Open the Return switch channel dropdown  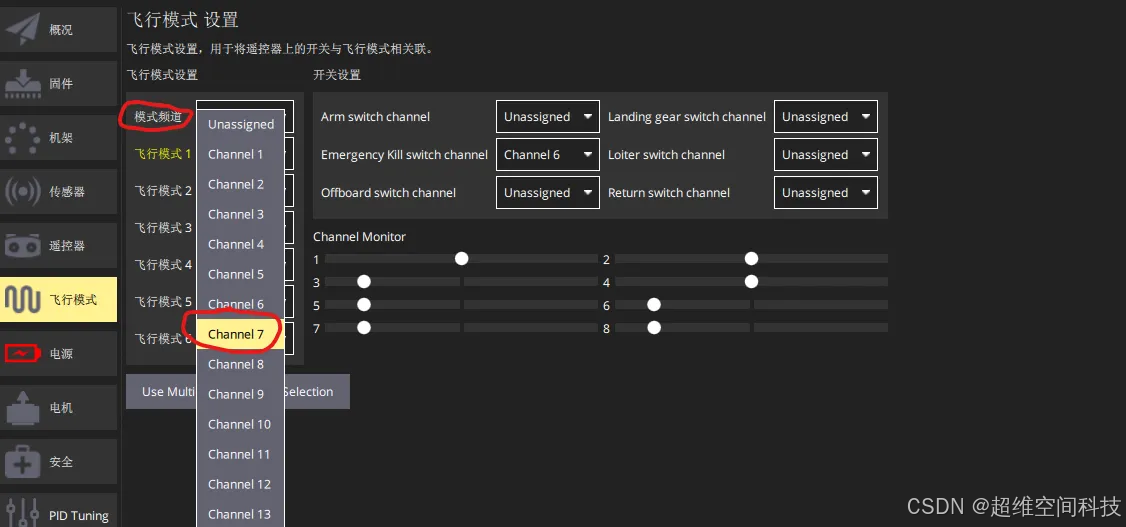tap(826, 192)
